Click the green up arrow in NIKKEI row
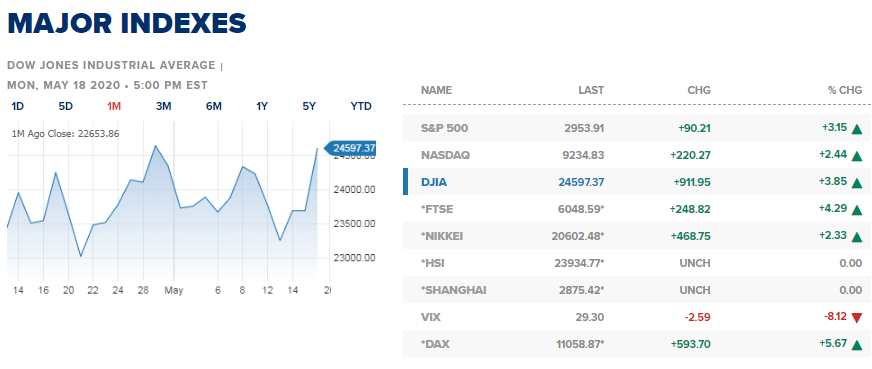Screen dimensions: 872x369 point(856,237)
